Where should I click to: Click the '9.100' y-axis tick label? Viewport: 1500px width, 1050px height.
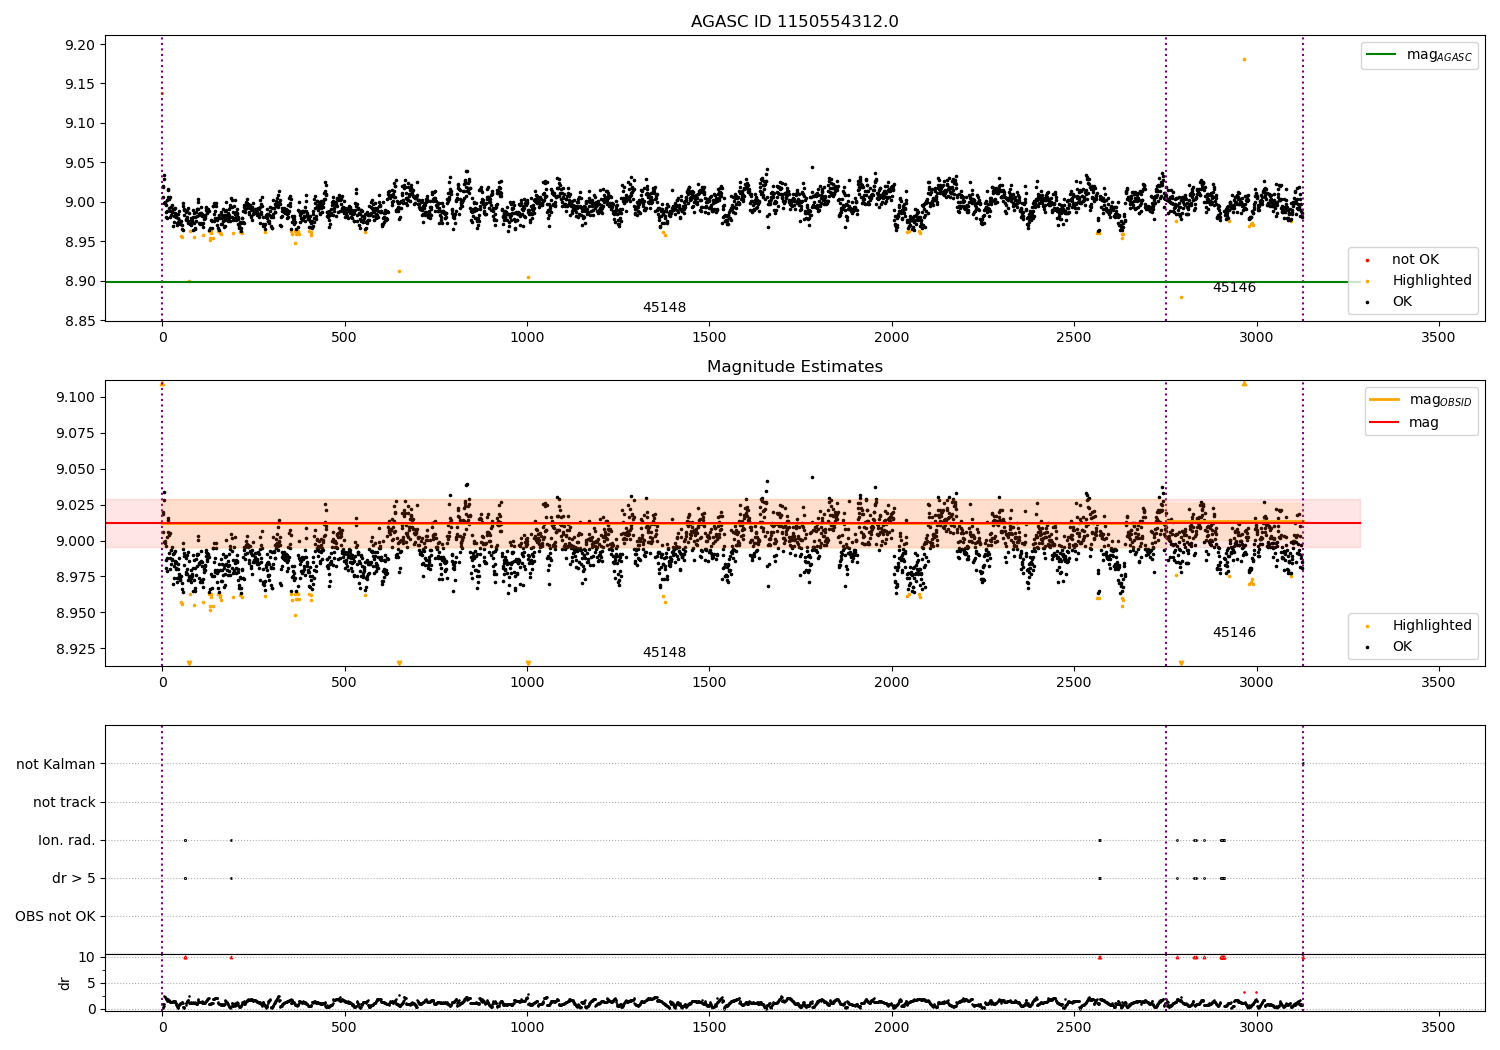(x=76, y=397)
